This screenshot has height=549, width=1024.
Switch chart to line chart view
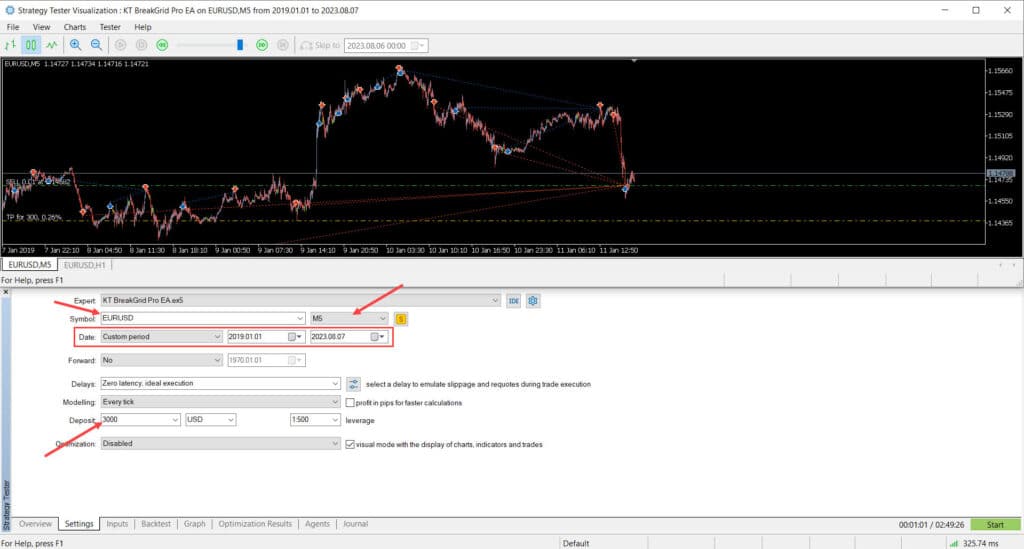tap(52, 45)
